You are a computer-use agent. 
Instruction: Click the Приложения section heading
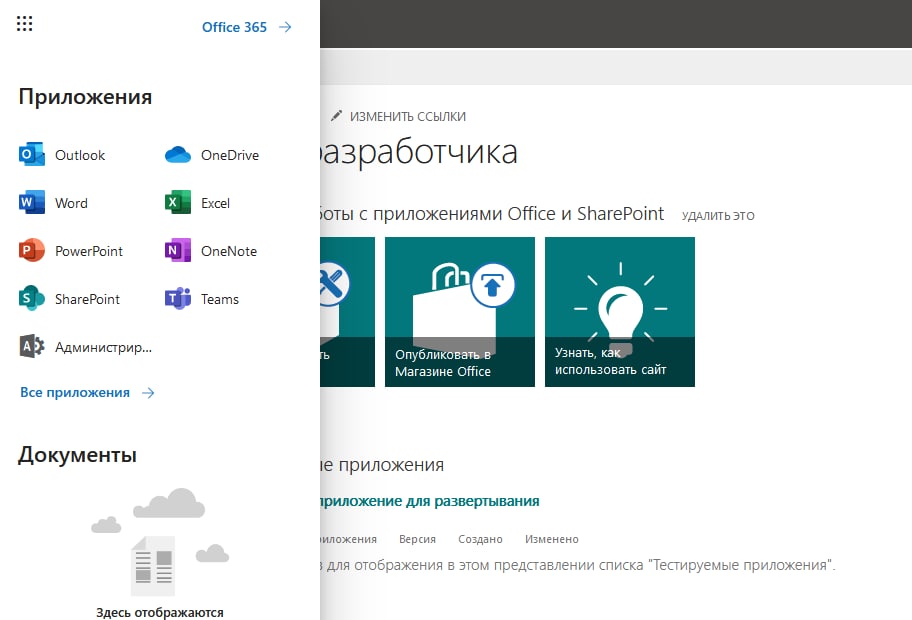(86, 97)
